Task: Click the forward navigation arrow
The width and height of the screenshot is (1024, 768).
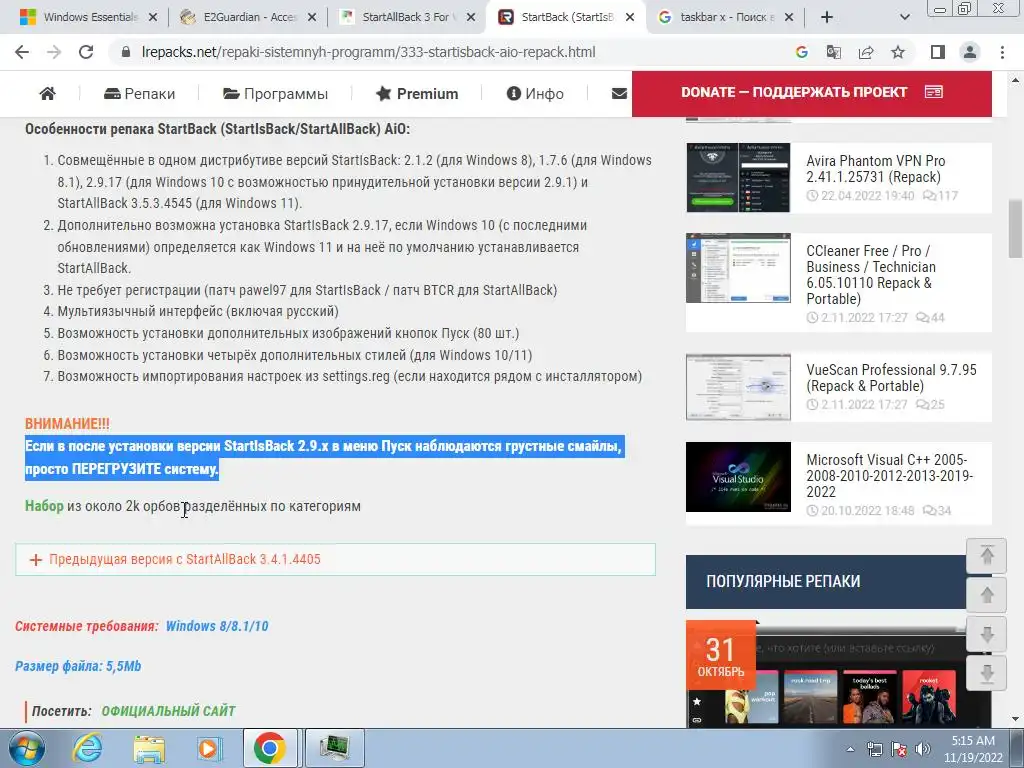Action: [x=54, y=52]
